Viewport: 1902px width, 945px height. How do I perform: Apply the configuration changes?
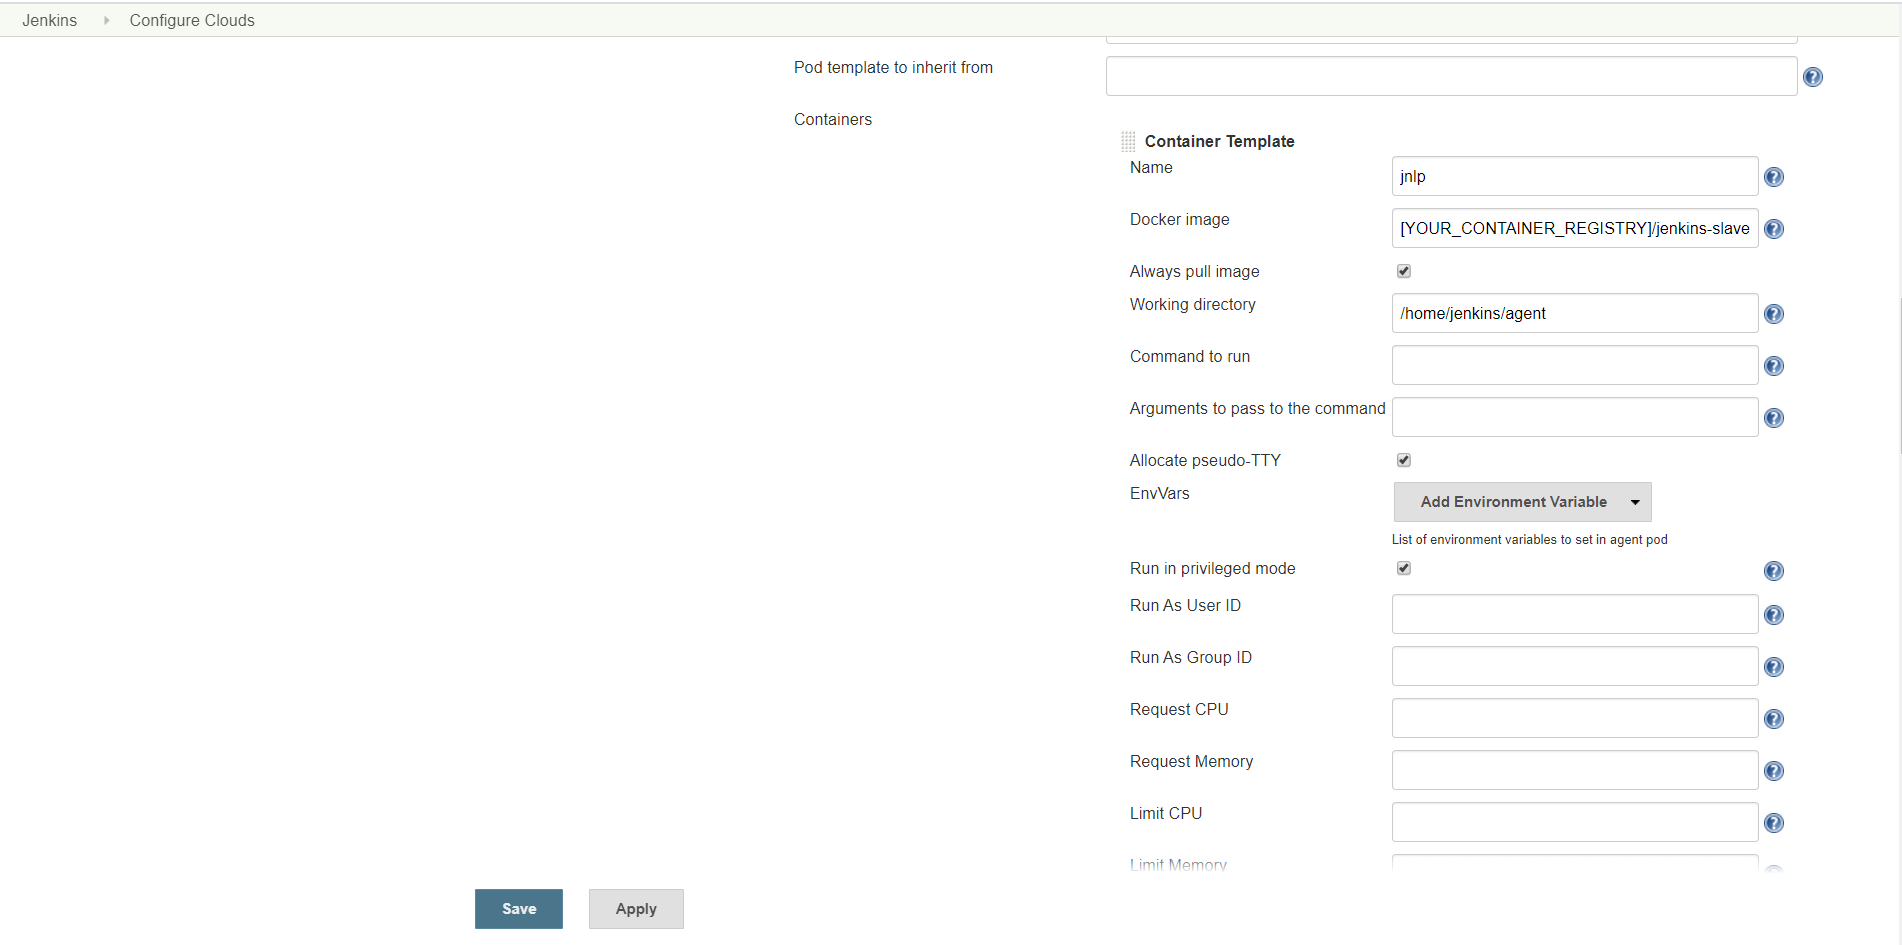[x=636, y=909]
